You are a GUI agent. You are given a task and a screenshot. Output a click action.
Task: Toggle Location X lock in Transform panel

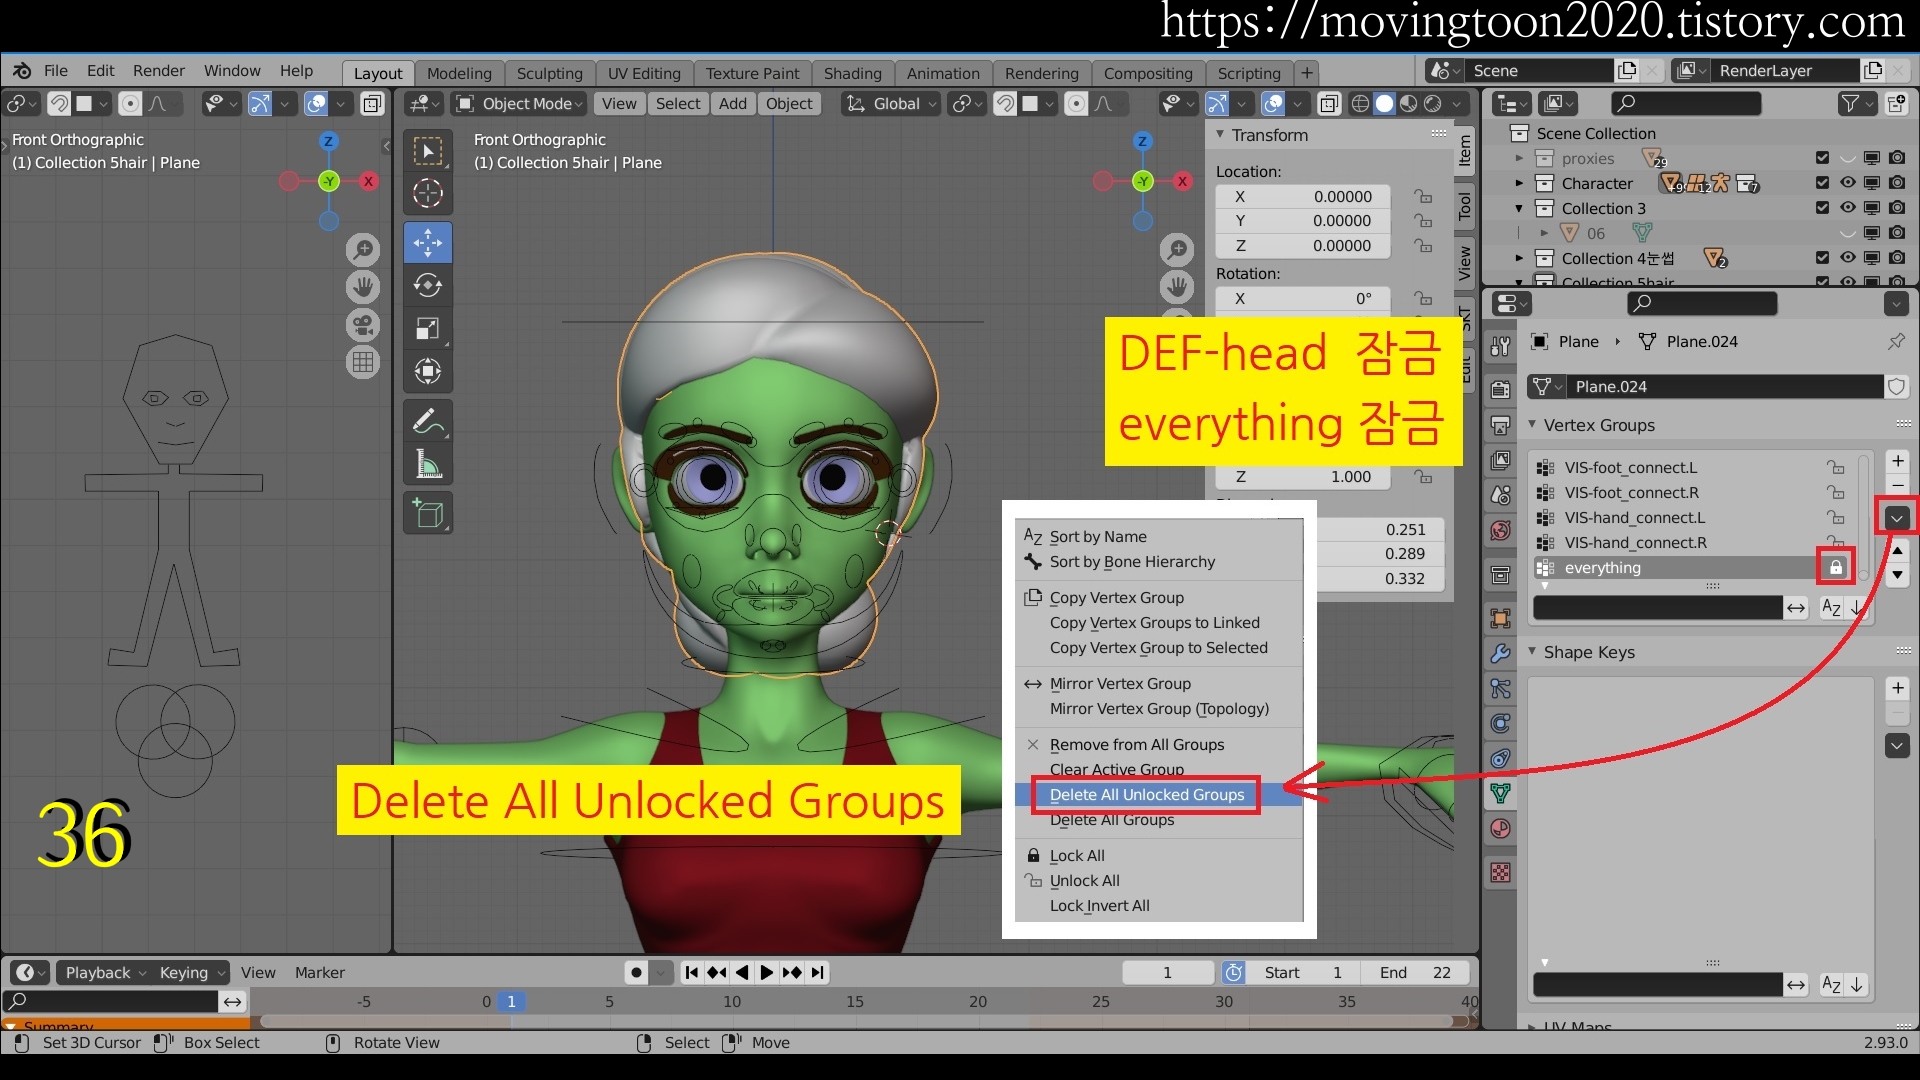[x=1423, y=197]
